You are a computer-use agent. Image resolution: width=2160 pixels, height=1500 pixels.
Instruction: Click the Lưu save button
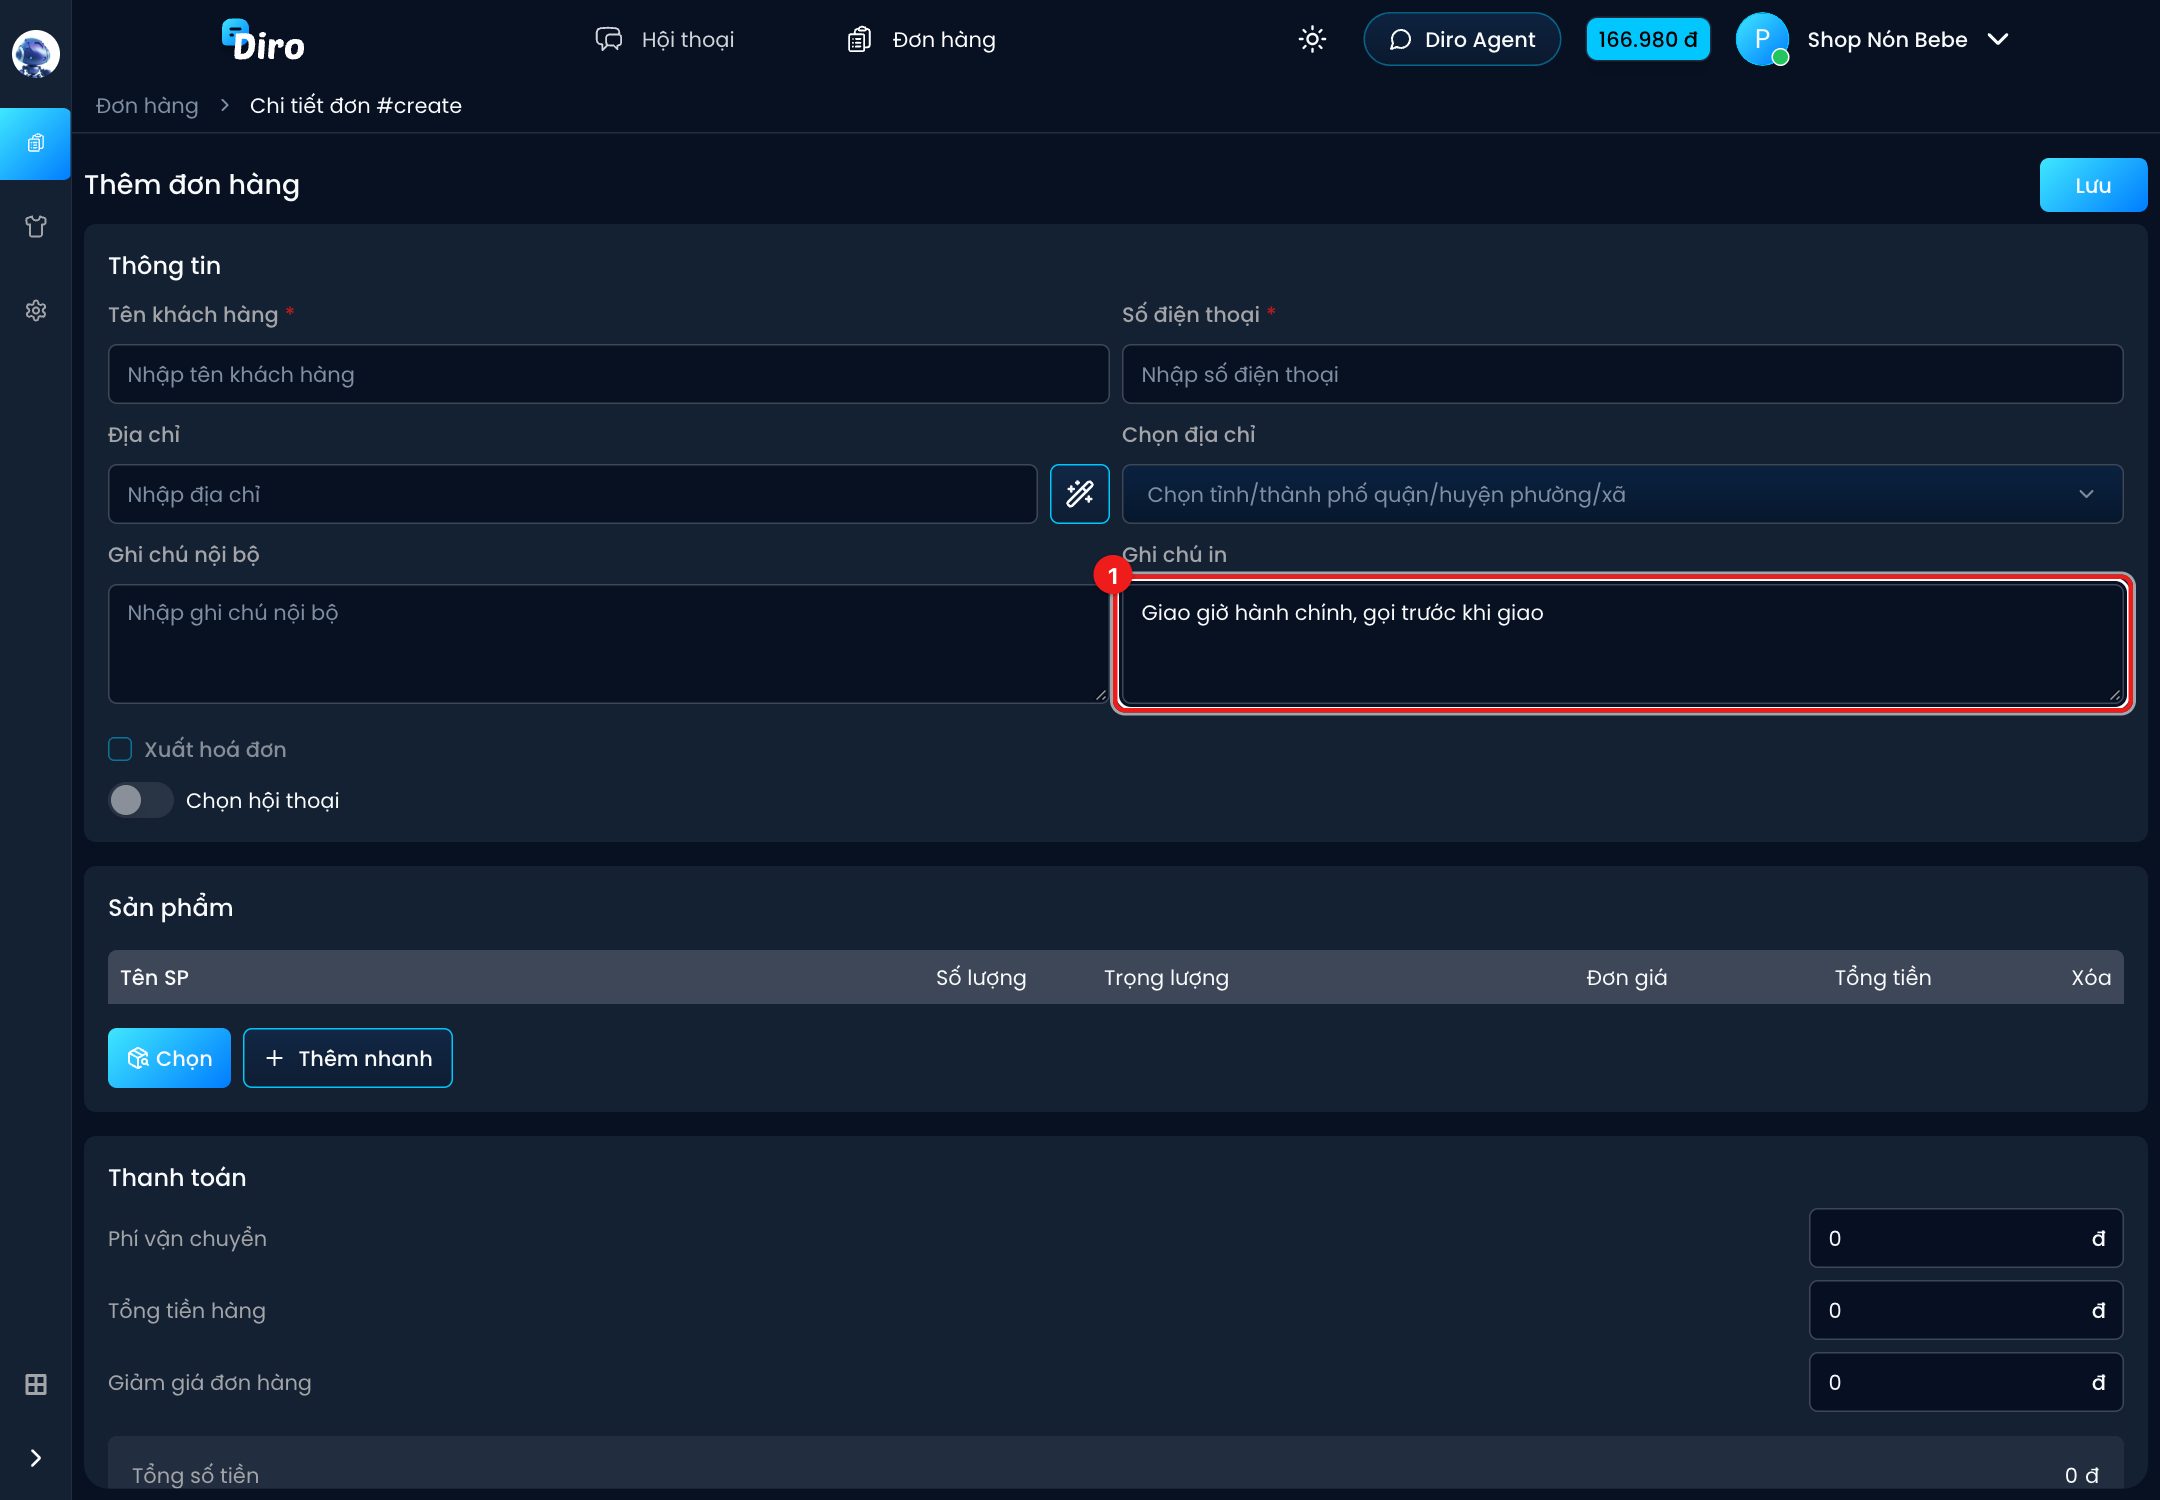[x=2093, y=185]
